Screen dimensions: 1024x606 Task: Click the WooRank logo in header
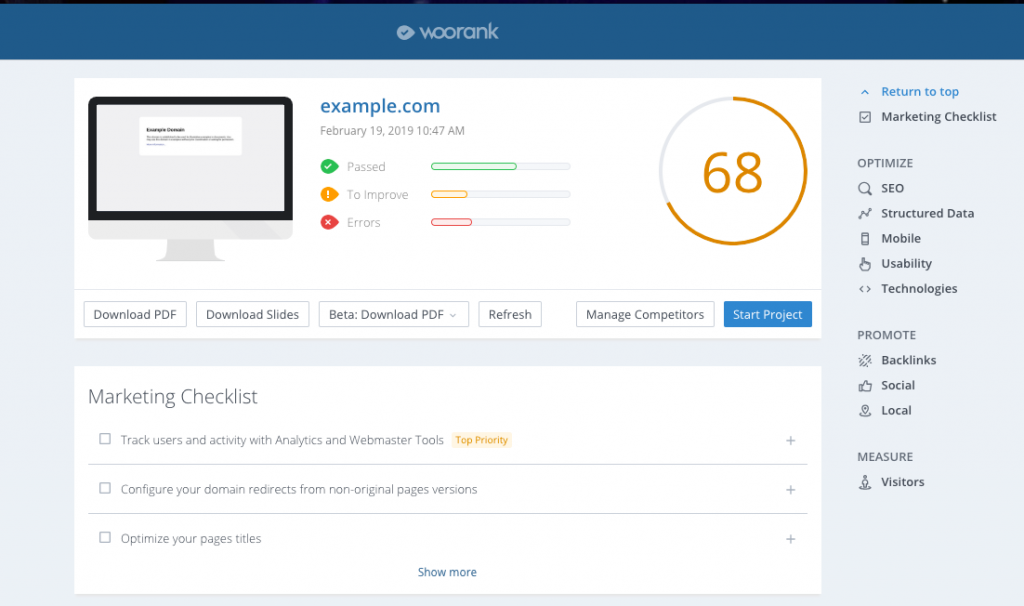[x=447, y=31]
